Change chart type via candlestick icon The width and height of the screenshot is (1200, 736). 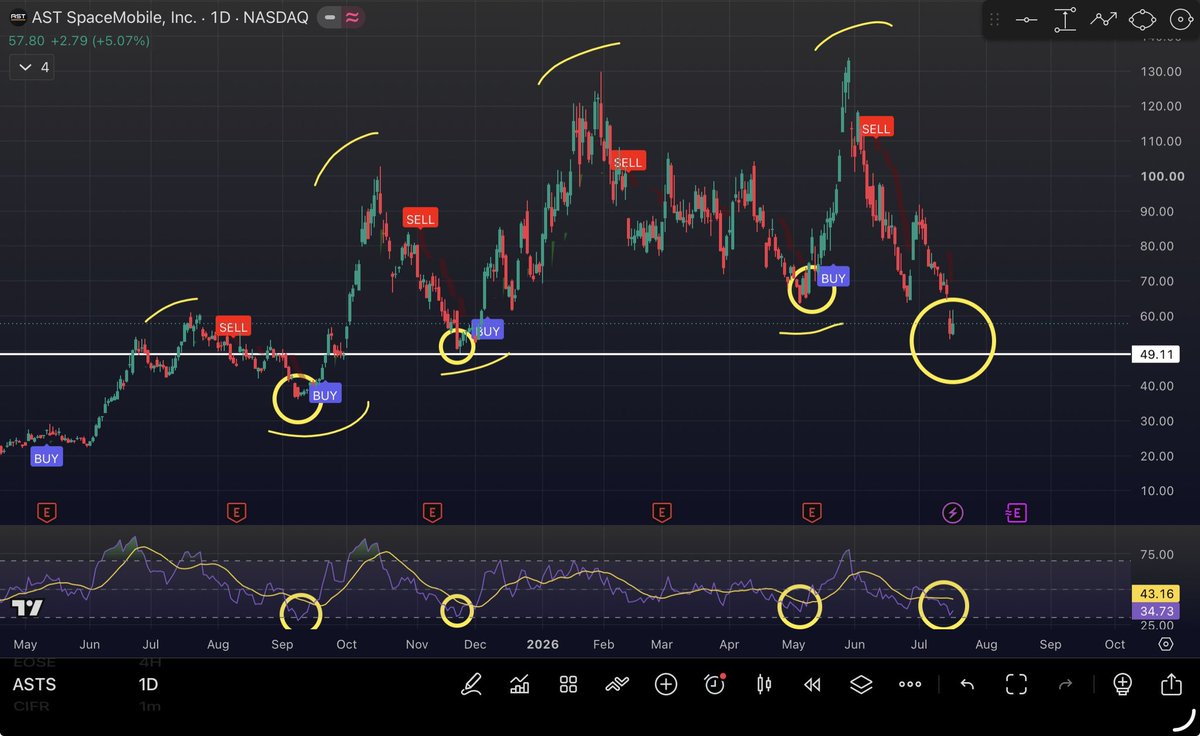click(x=764, y=684)
